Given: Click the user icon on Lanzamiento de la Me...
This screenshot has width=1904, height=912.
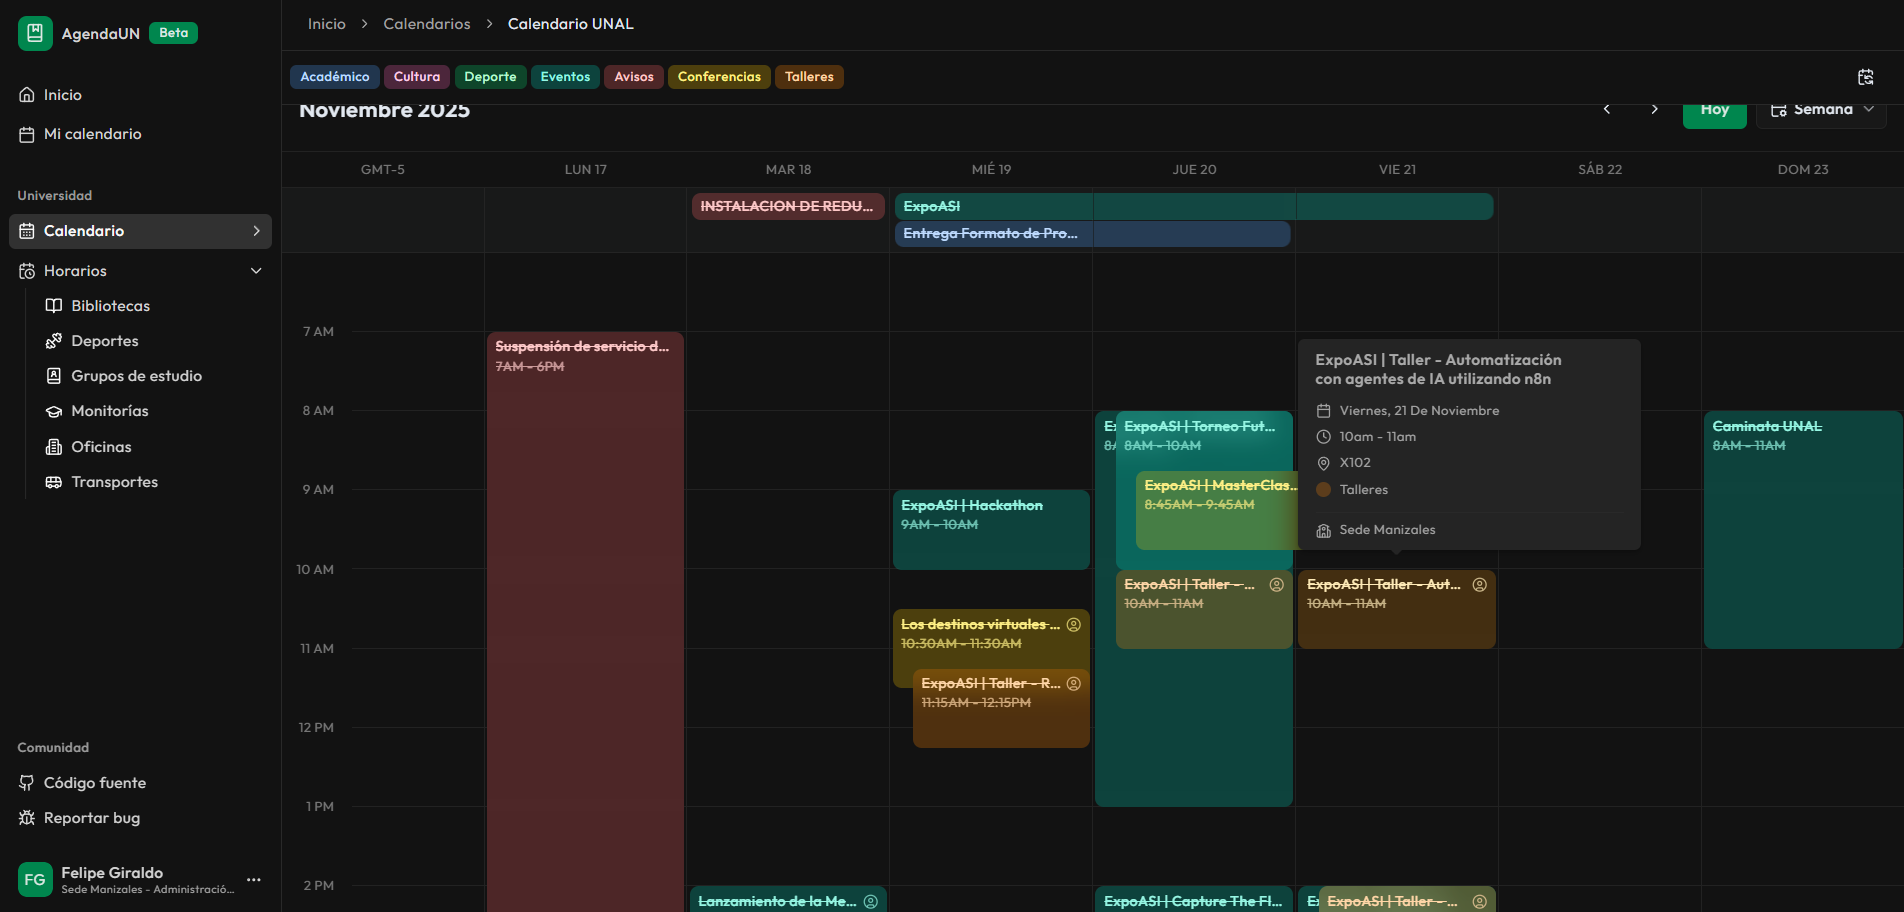Looking at the screenshot, I should click(871, 902).
